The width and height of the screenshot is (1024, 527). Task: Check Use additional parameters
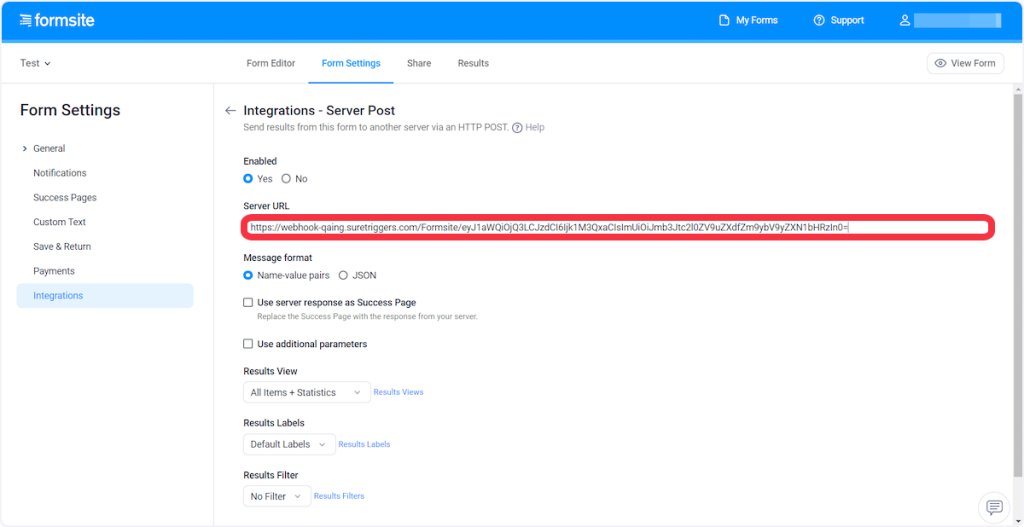tap(248, 344)
